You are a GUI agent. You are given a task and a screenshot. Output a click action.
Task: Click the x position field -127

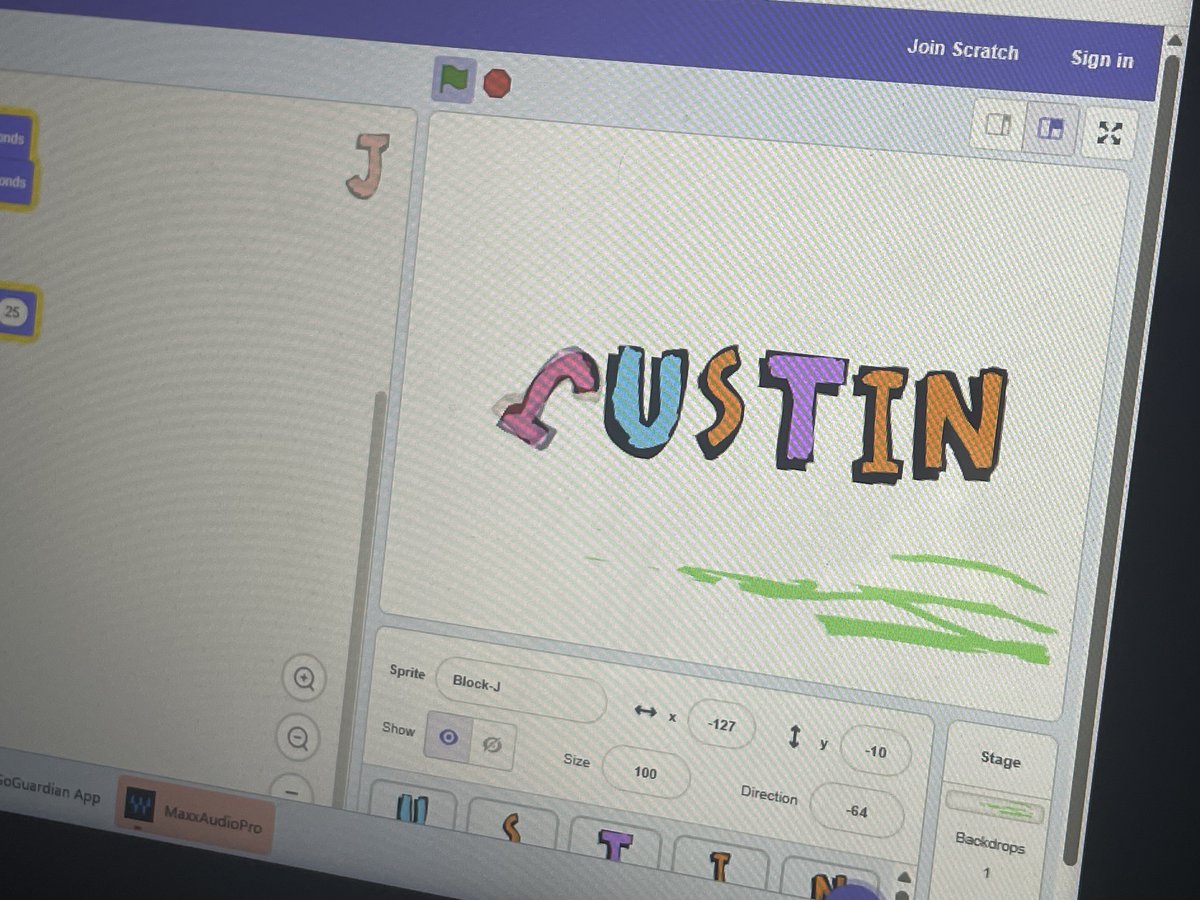[x=721, y=724]
